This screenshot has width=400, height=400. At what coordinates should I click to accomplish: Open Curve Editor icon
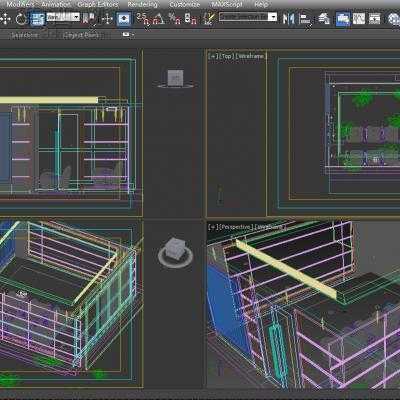tap(359, 19)
